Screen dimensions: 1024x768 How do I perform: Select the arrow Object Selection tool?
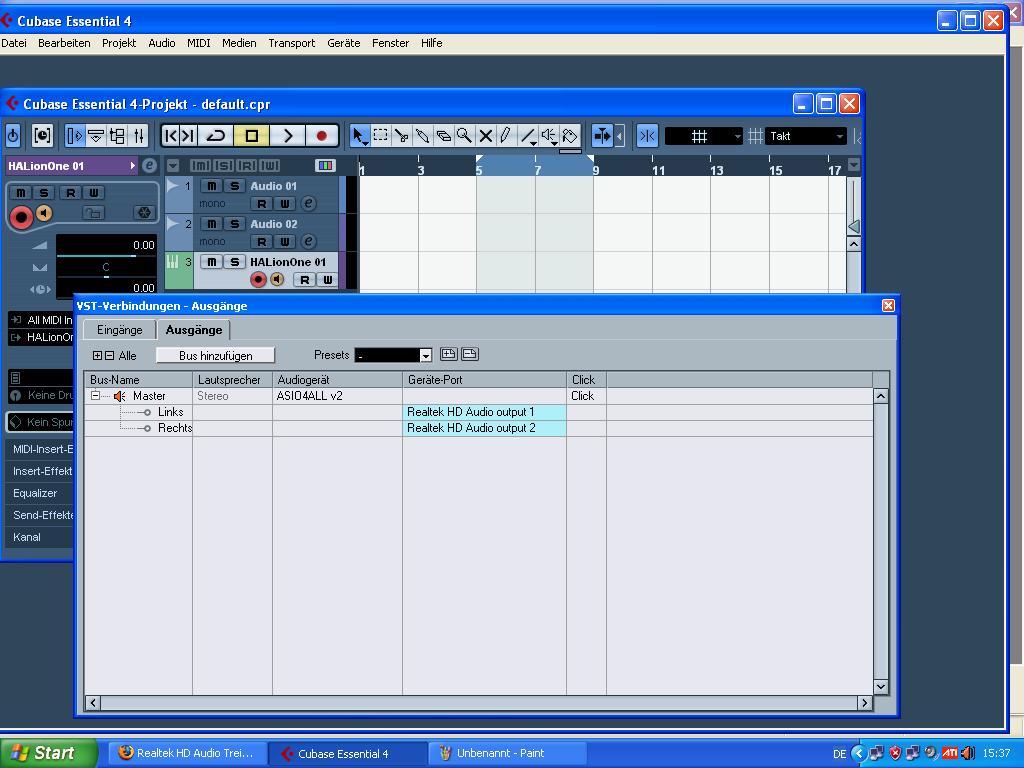click(359, 136)
